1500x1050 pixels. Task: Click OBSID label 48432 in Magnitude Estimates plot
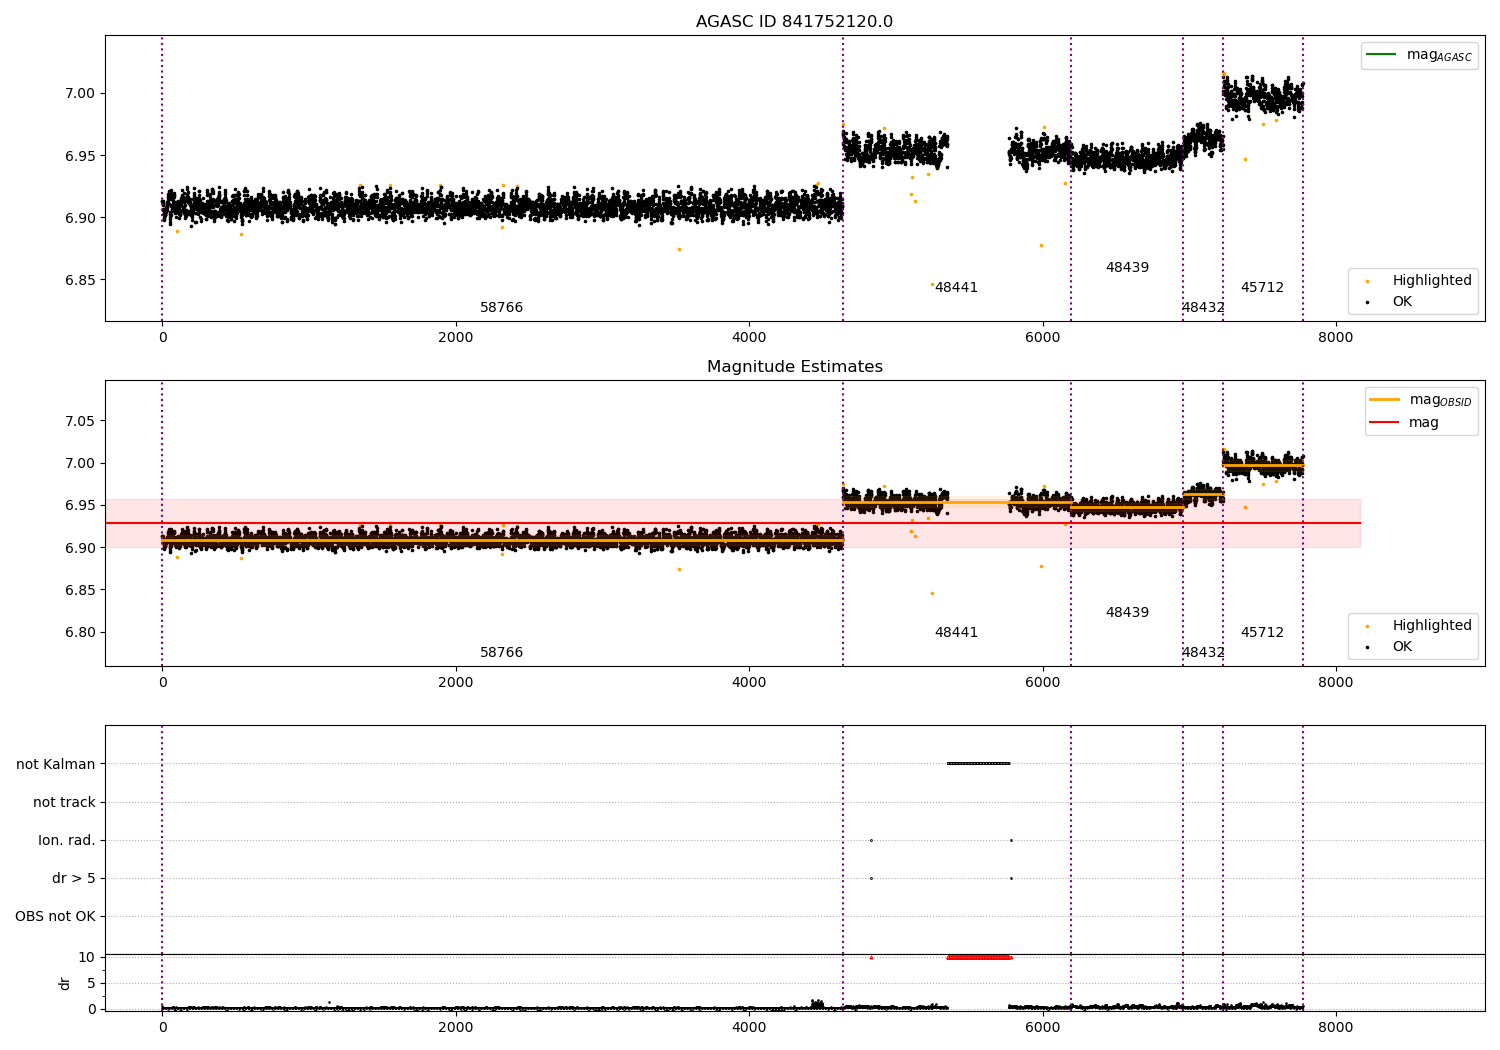click(x=1203, y=653)
